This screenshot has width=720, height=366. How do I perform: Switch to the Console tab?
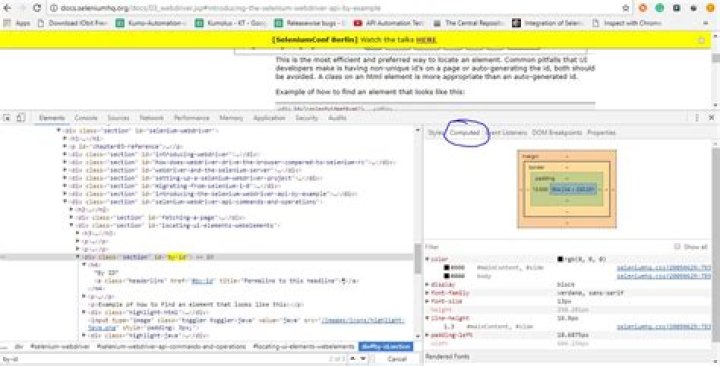coord(86,118)
